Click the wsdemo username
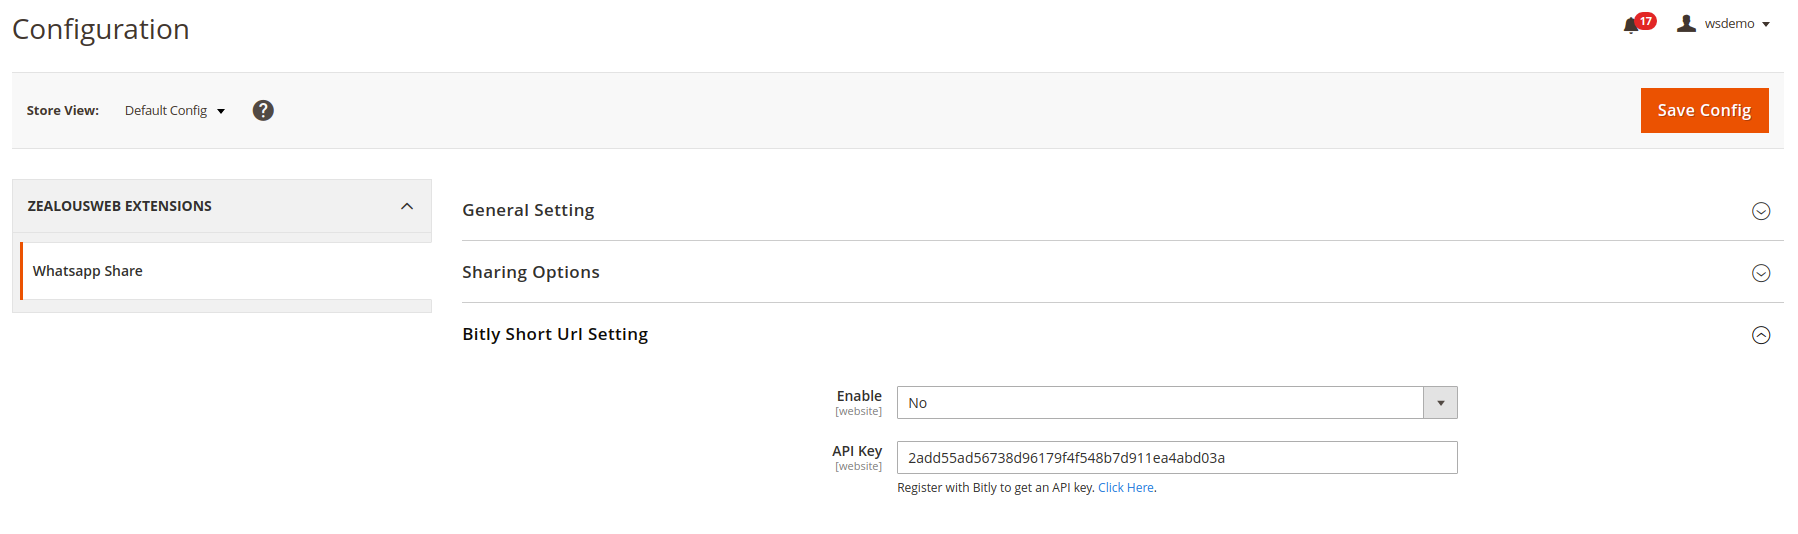1798x534 pixels. pos(1729,23)
